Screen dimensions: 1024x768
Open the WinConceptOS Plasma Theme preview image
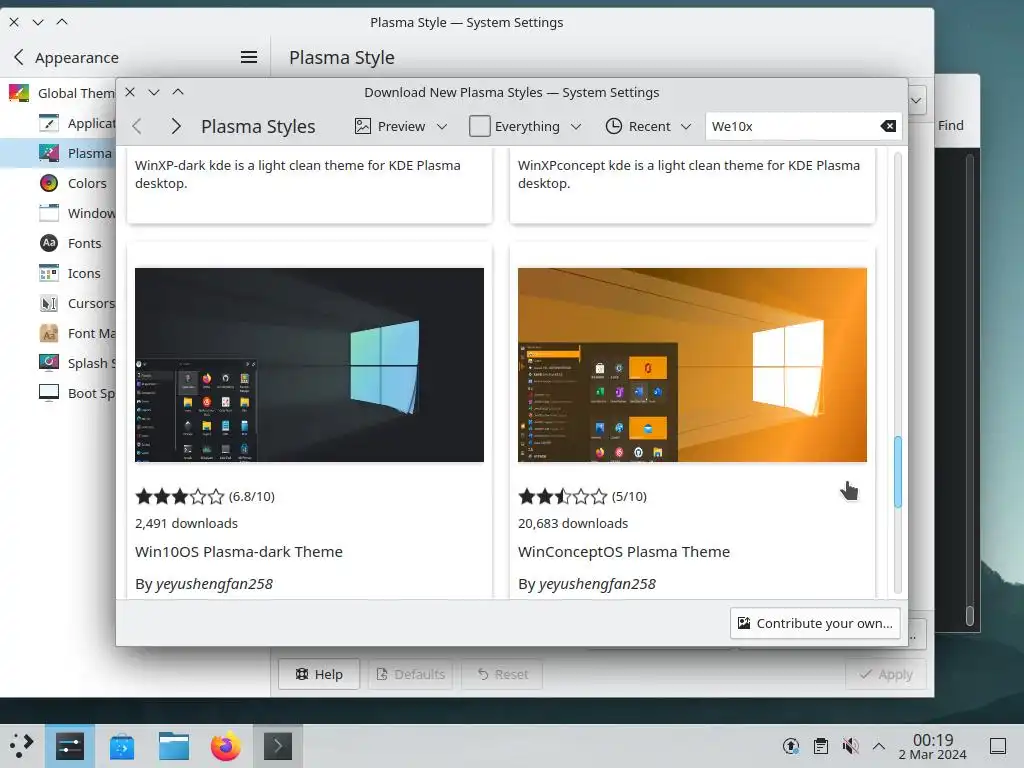click(x=692, y=364)
